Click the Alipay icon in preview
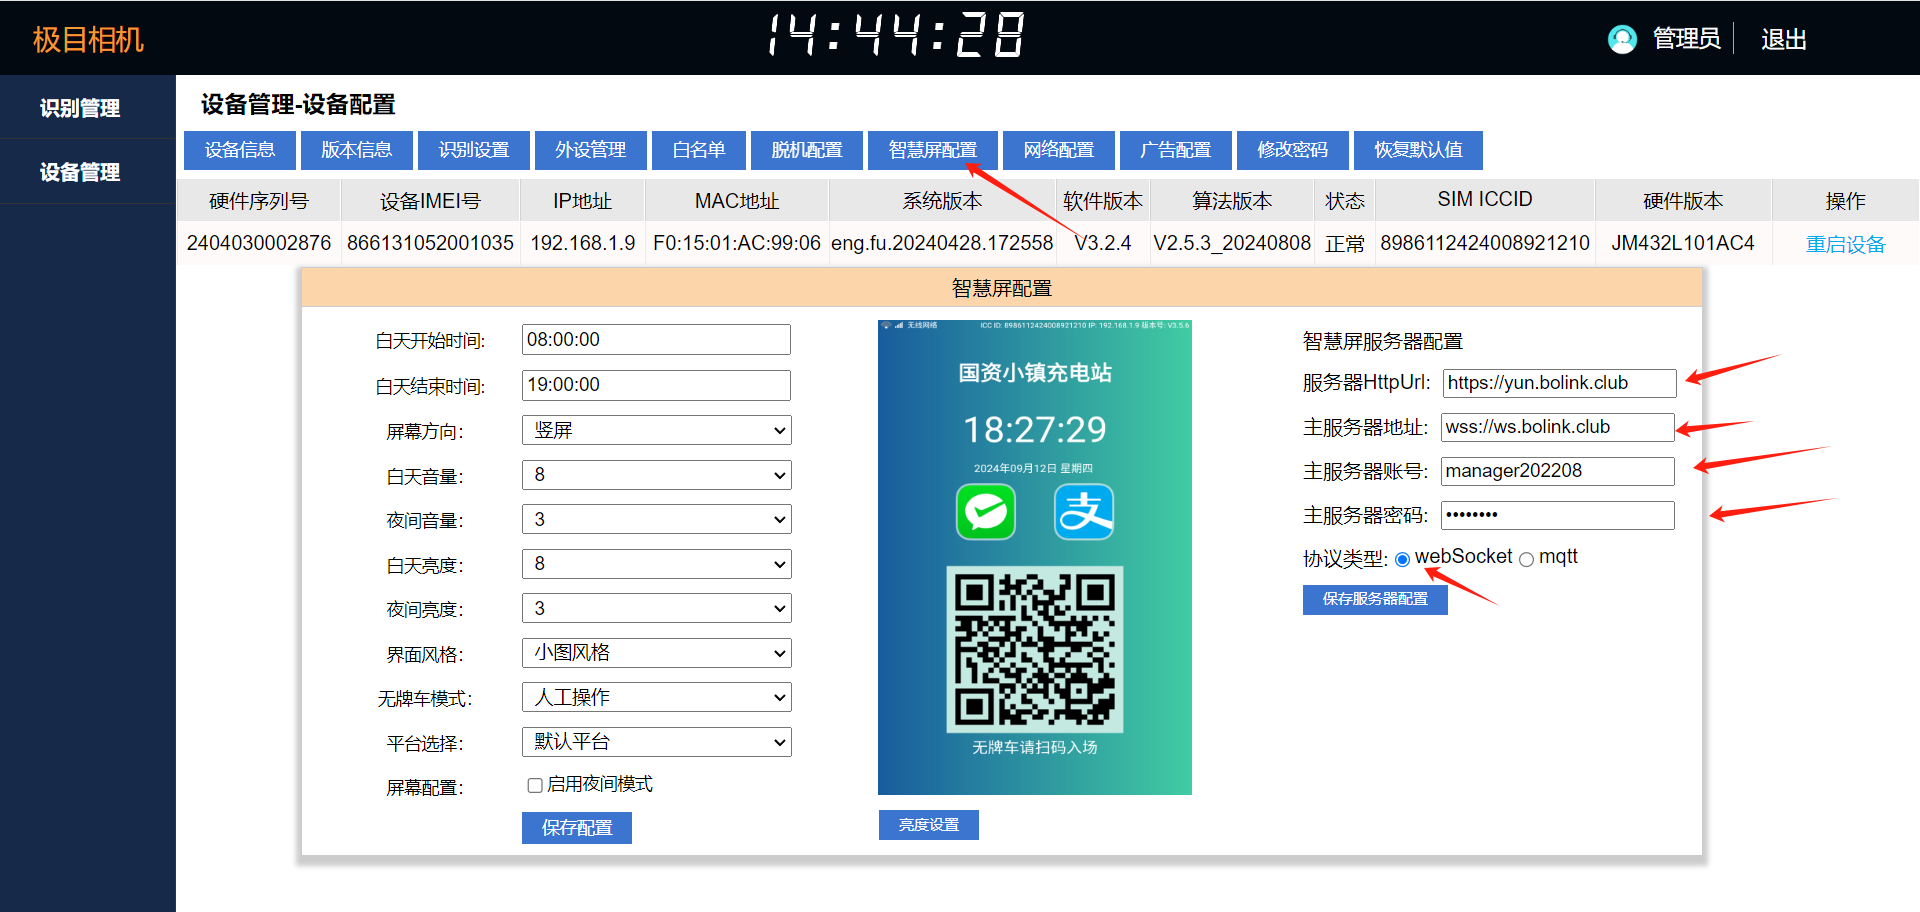This screenshot has width=1920, height=912. click(1084, 512)
